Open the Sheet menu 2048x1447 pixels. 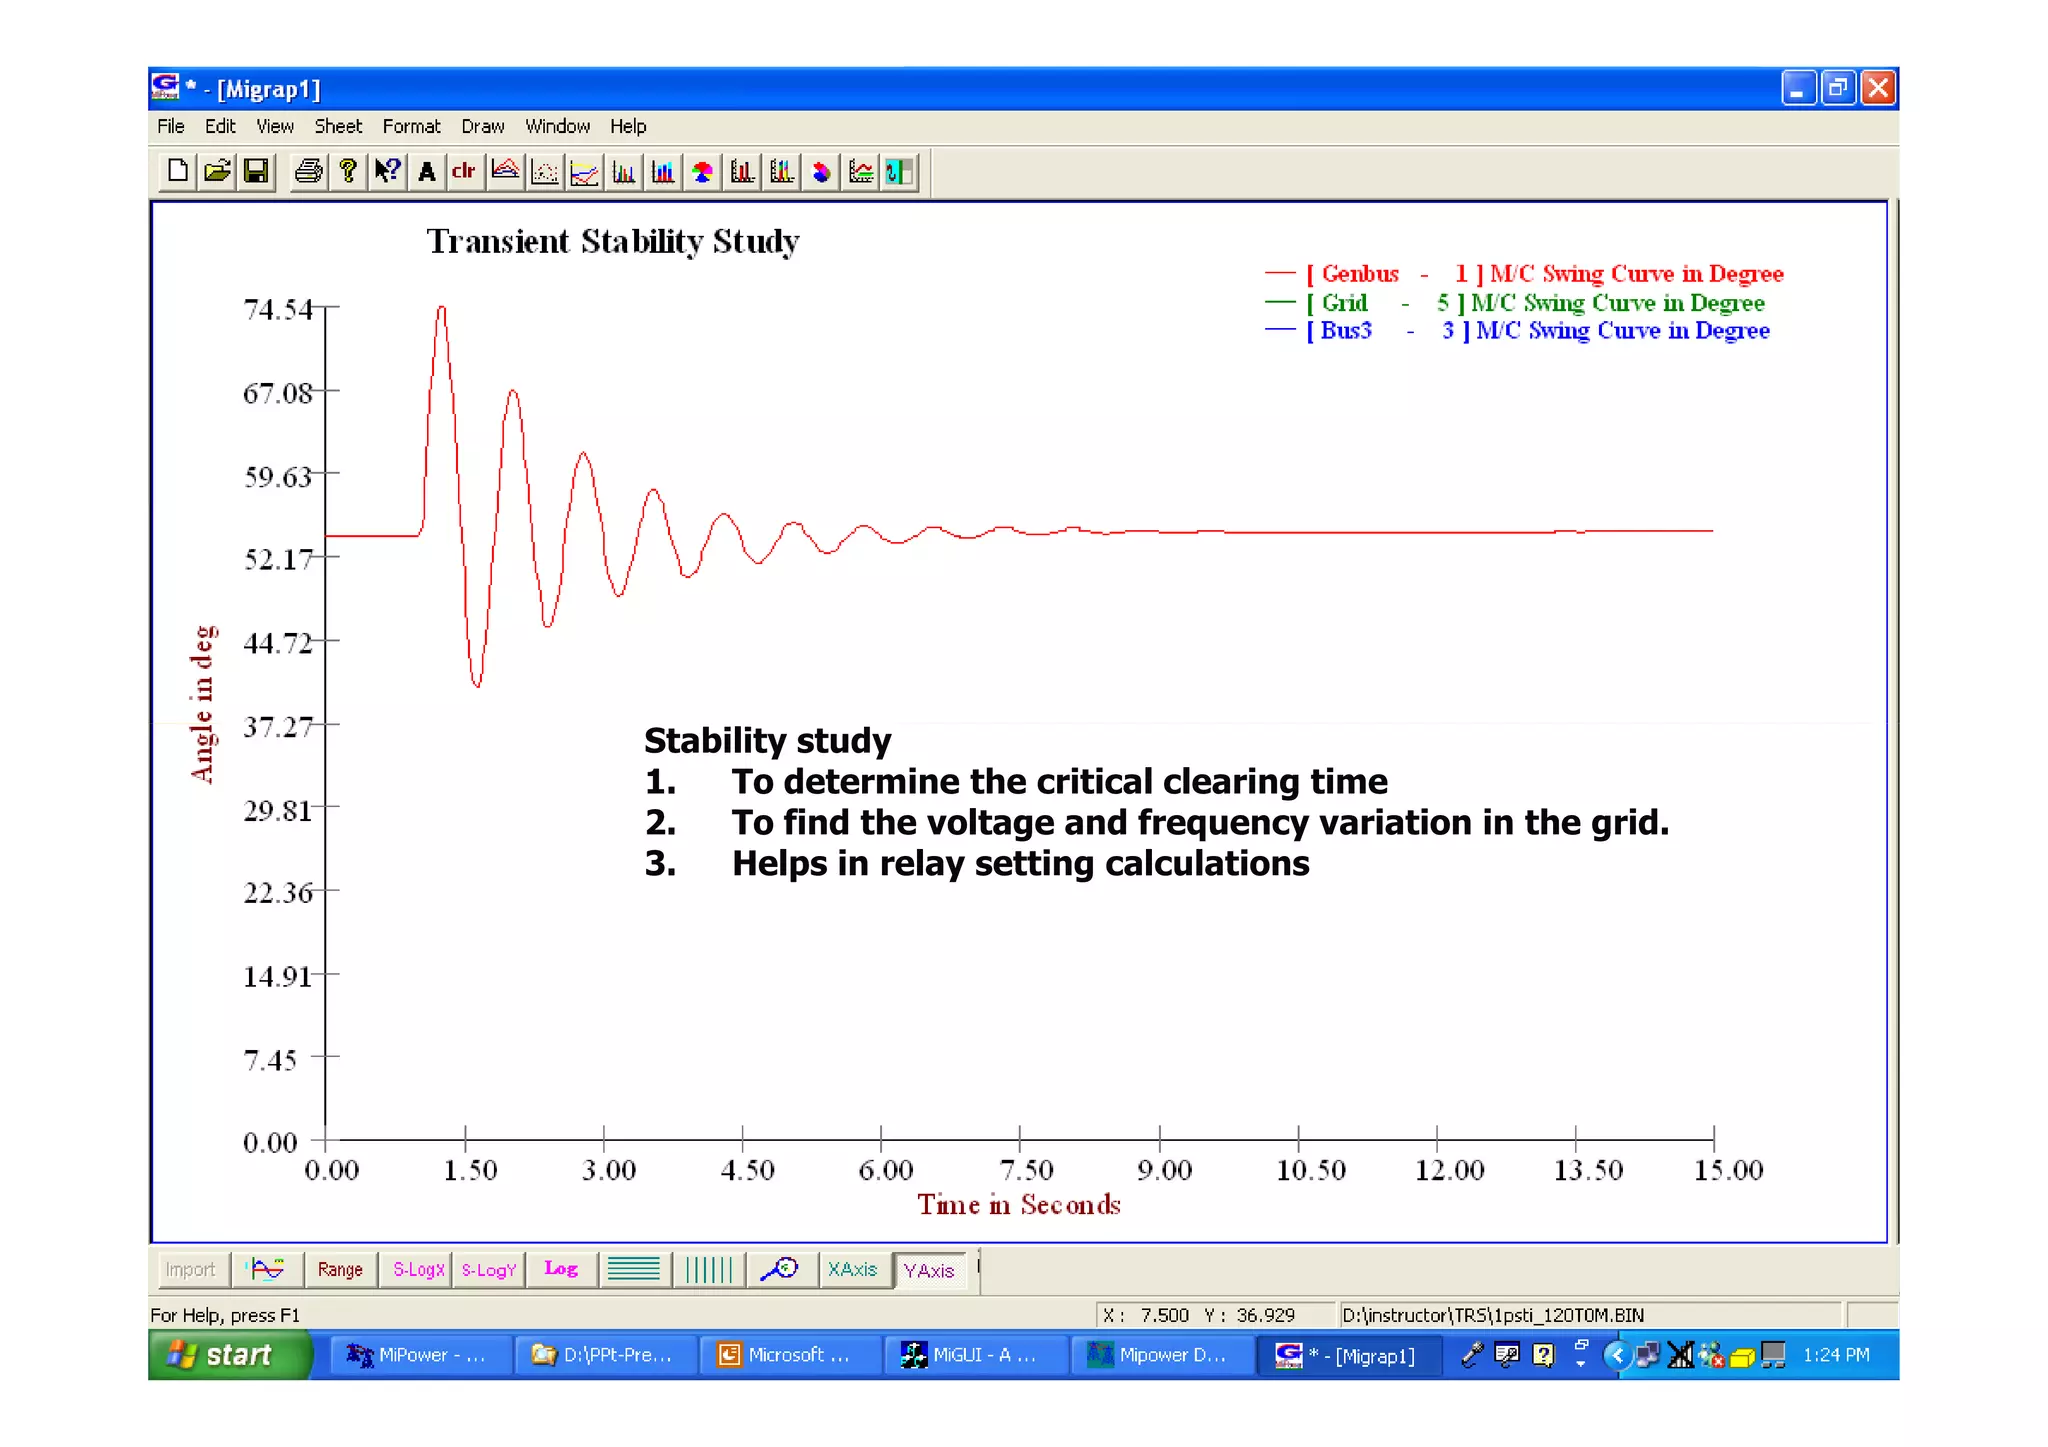338,126
